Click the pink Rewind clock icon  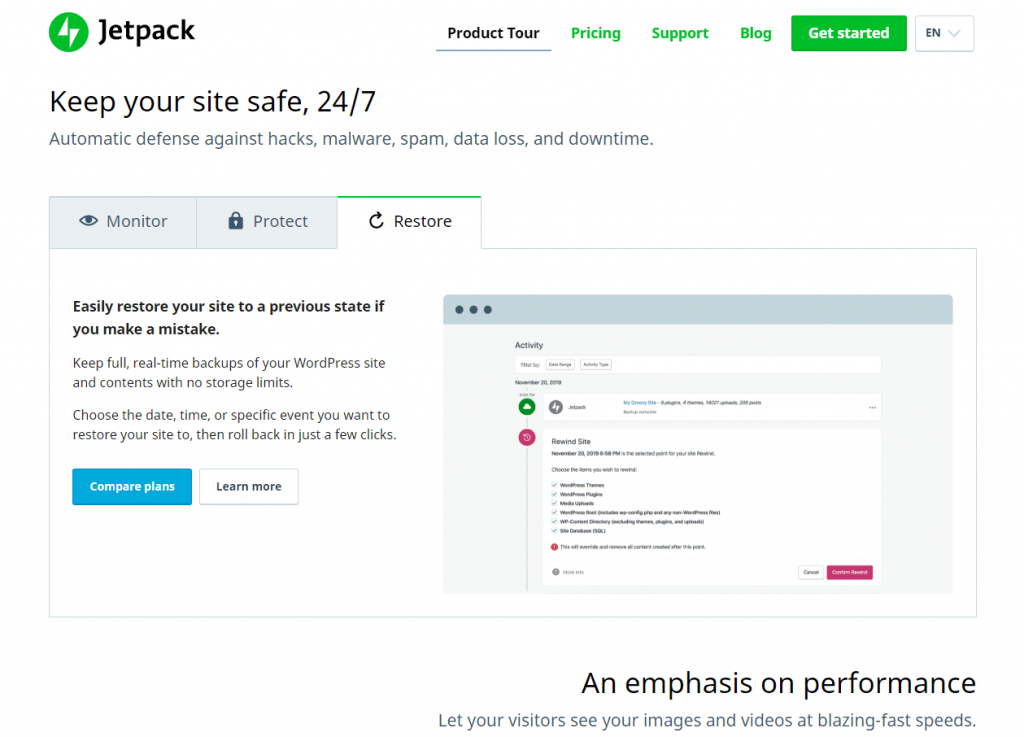point(526,437)
